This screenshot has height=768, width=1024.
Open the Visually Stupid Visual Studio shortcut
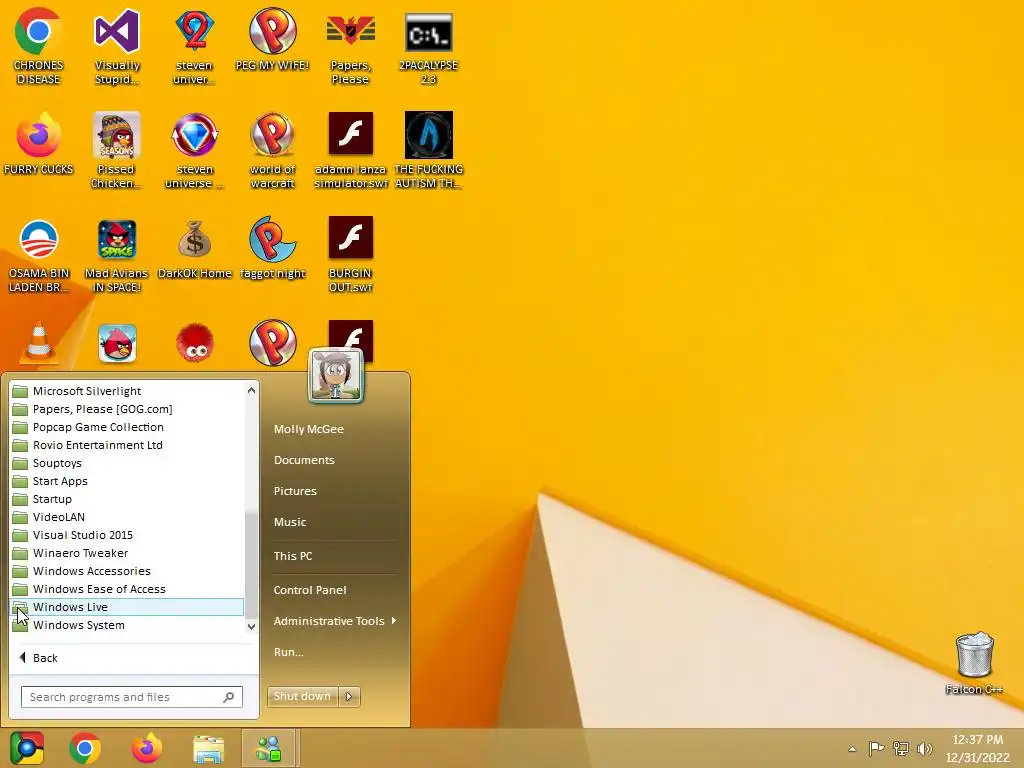click(x=116, y=46)
